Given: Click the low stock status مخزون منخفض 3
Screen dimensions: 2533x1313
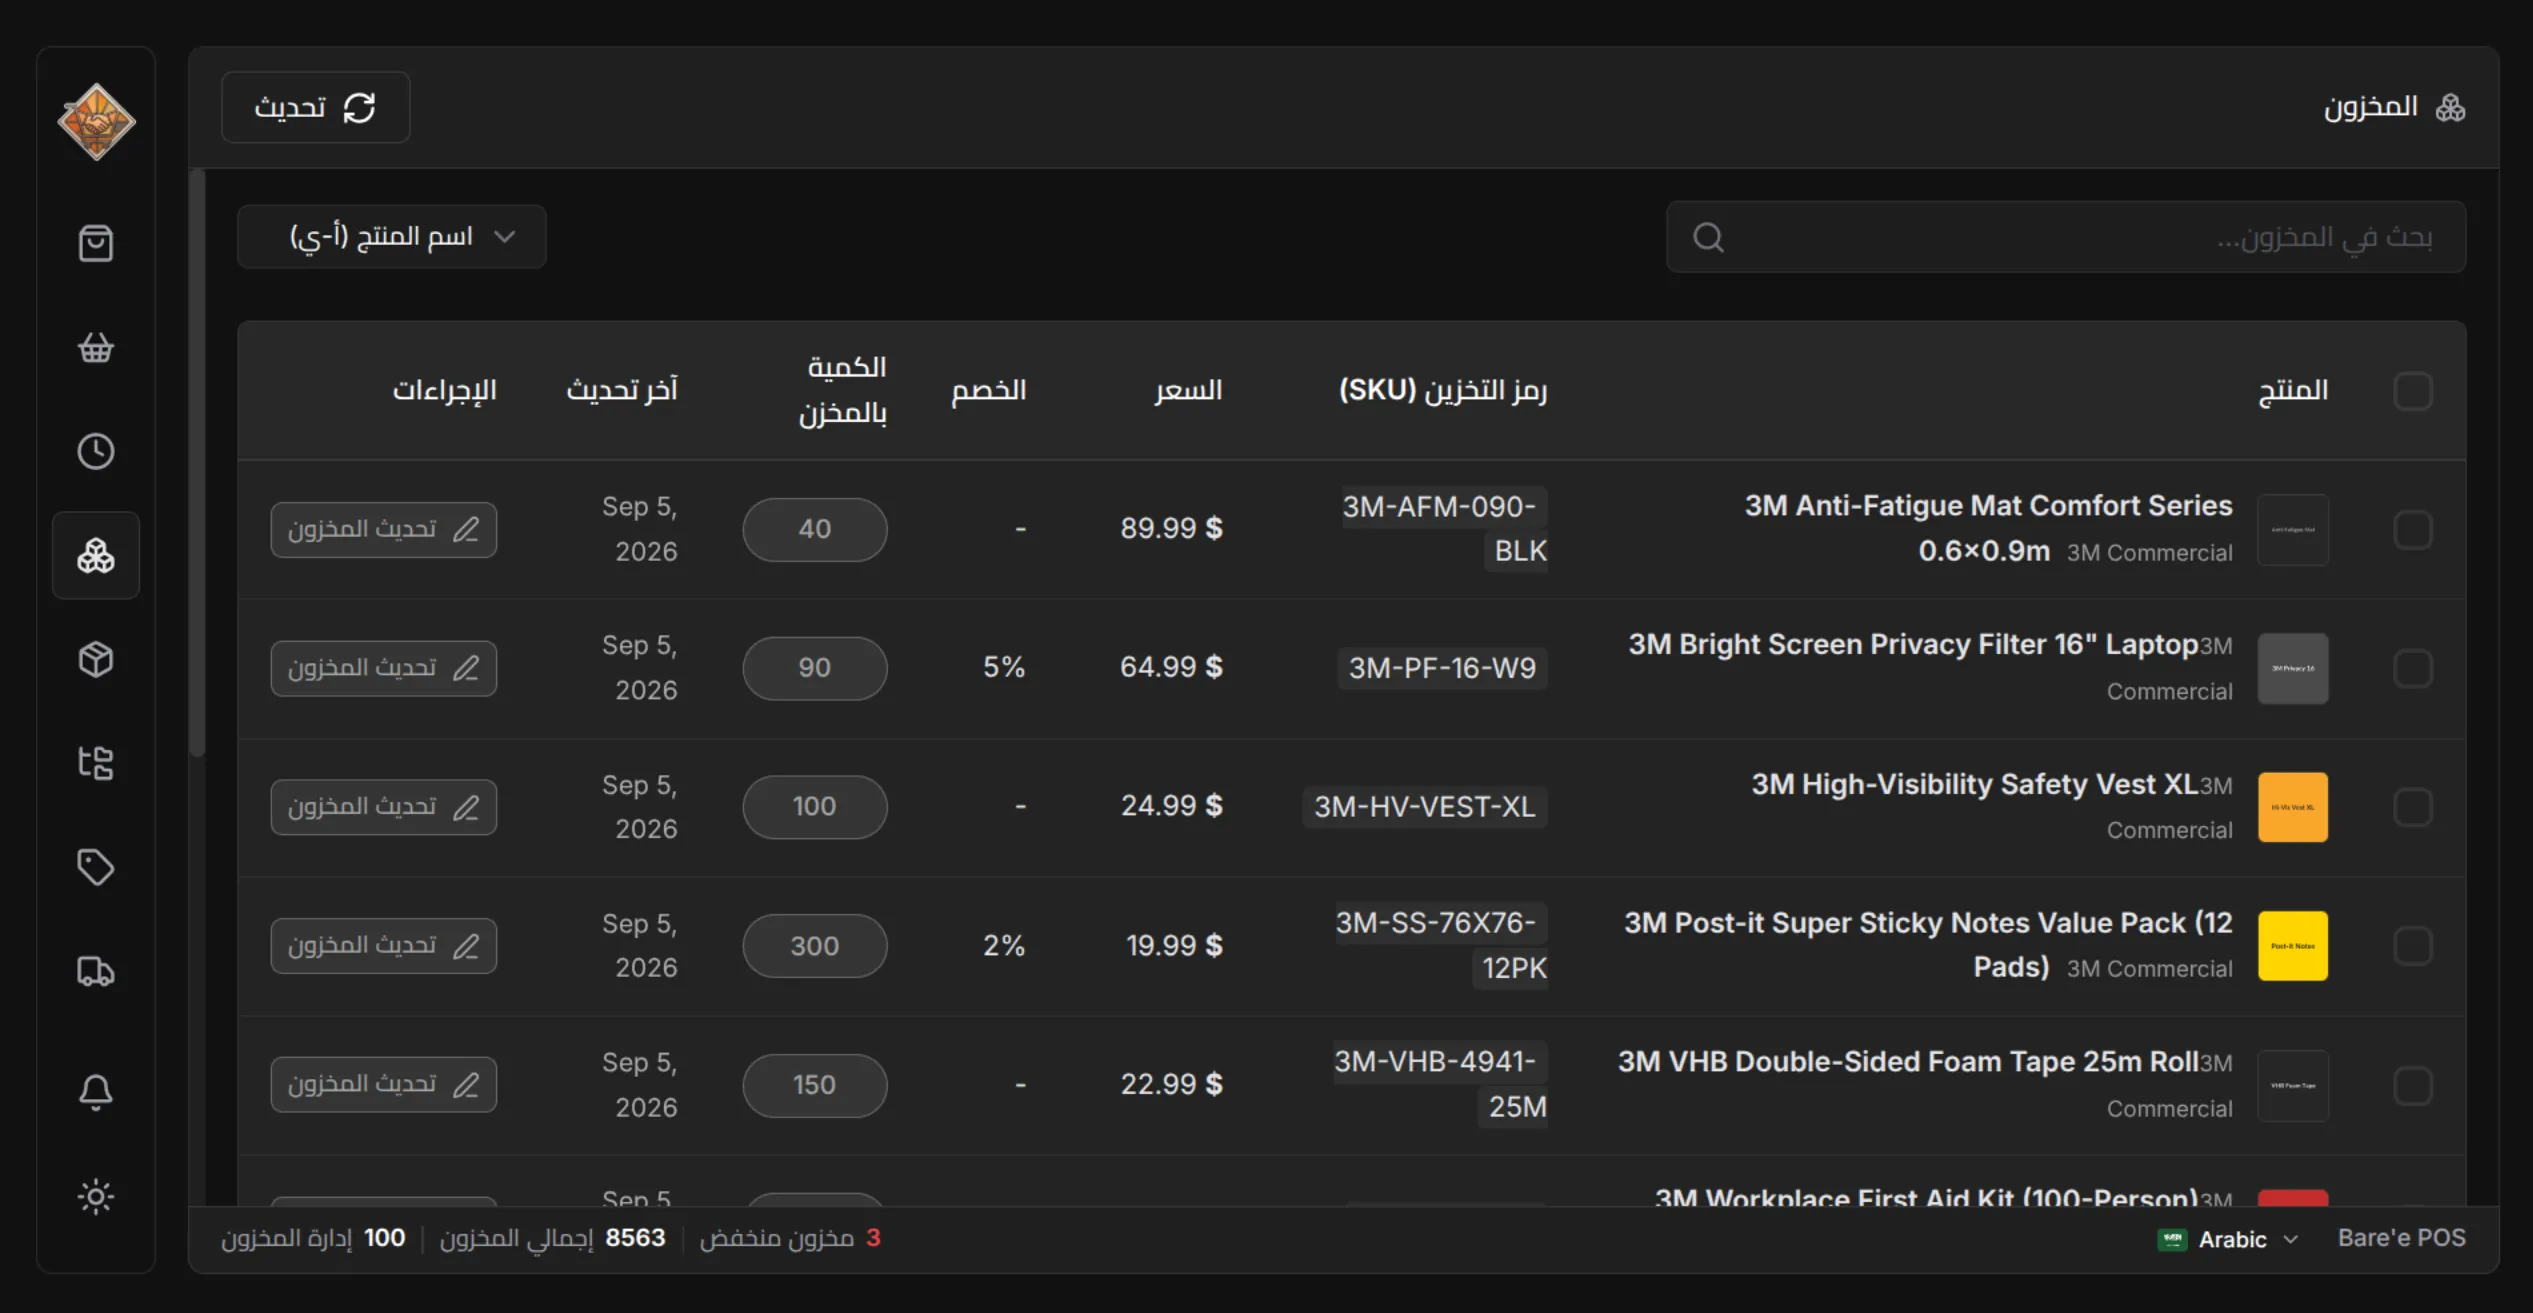Looking at the screenshot, I should click(x=790, y=1238).
